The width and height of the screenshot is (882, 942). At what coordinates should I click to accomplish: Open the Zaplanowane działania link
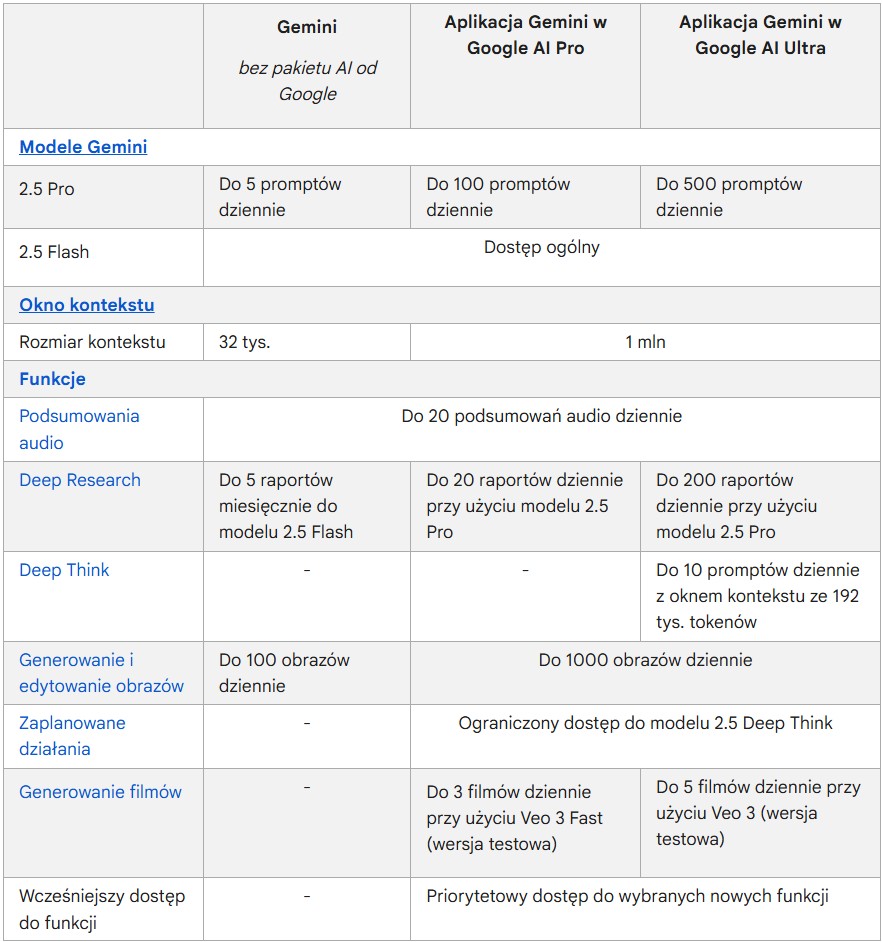coord(72,735)
